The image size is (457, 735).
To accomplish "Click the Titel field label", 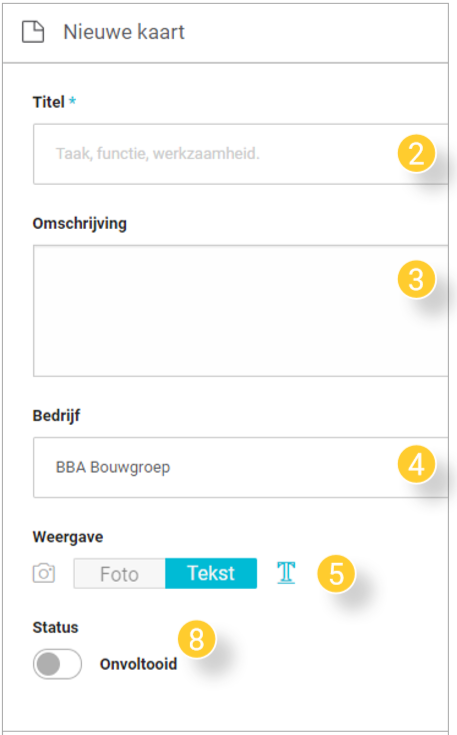I will pos(48,102).
